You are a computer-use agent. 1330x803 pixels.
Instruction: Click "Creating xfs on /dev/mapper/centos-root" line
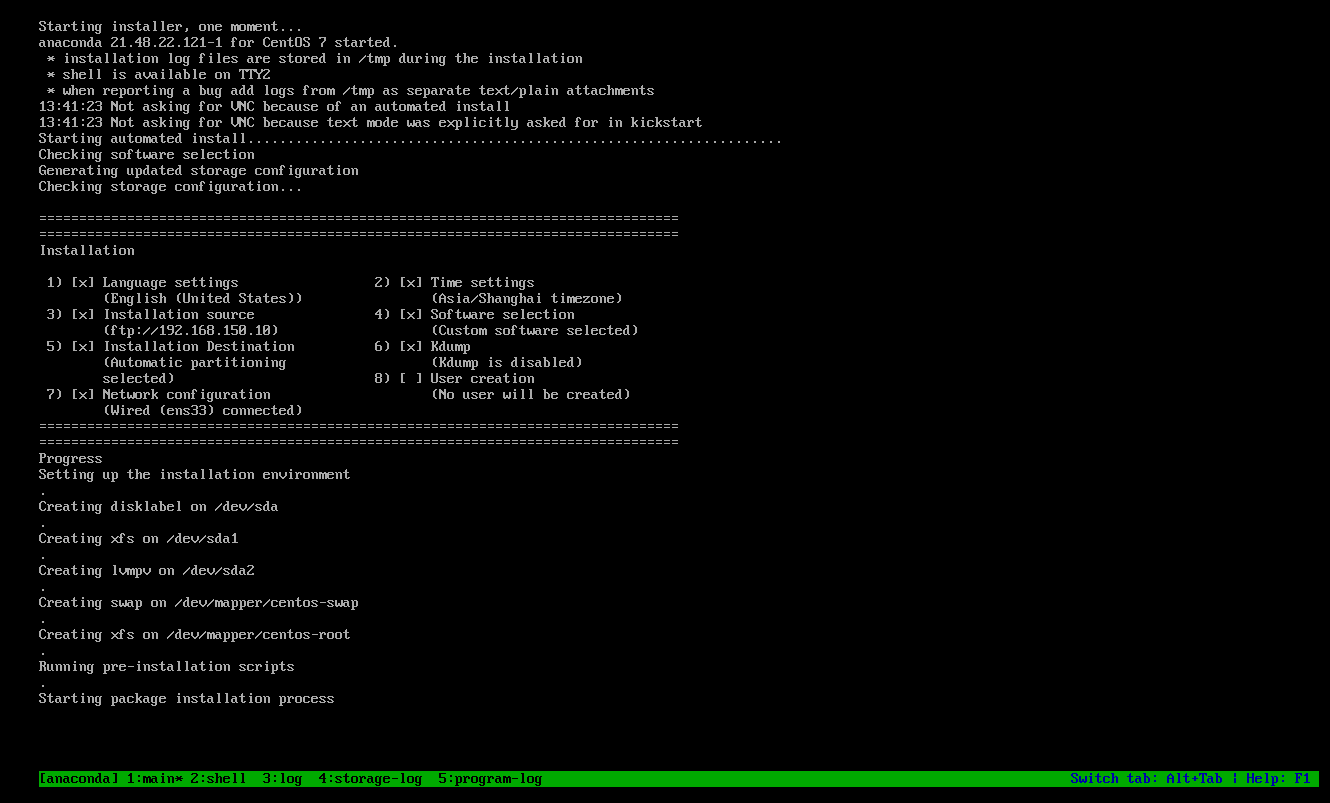(x=195, y=635)
